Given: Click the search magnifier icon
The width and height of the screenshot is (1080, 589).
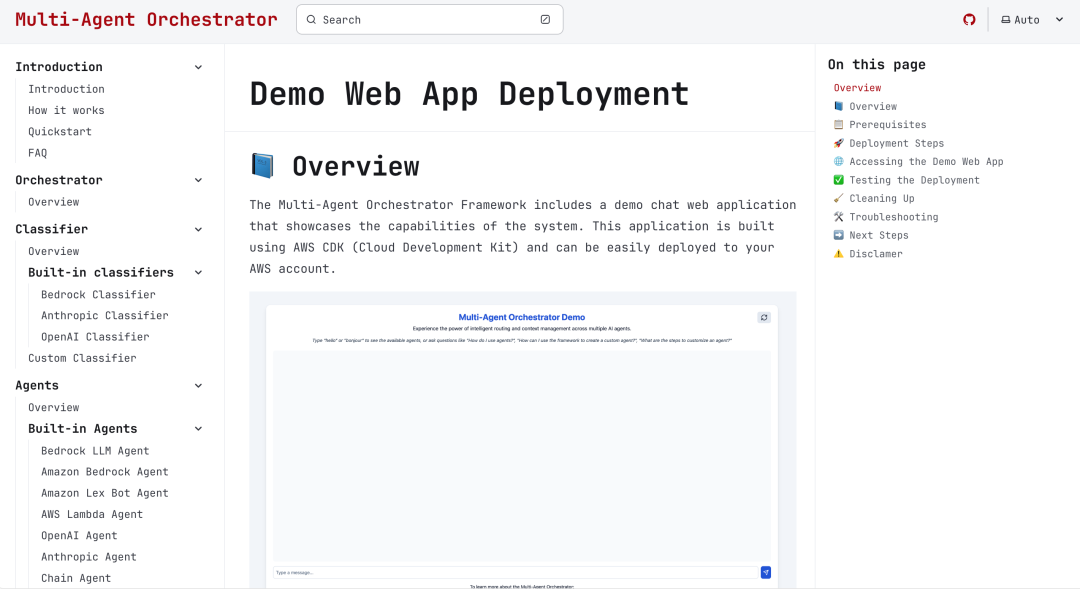Looking at the screenshot, I should [x=311, y=19].
